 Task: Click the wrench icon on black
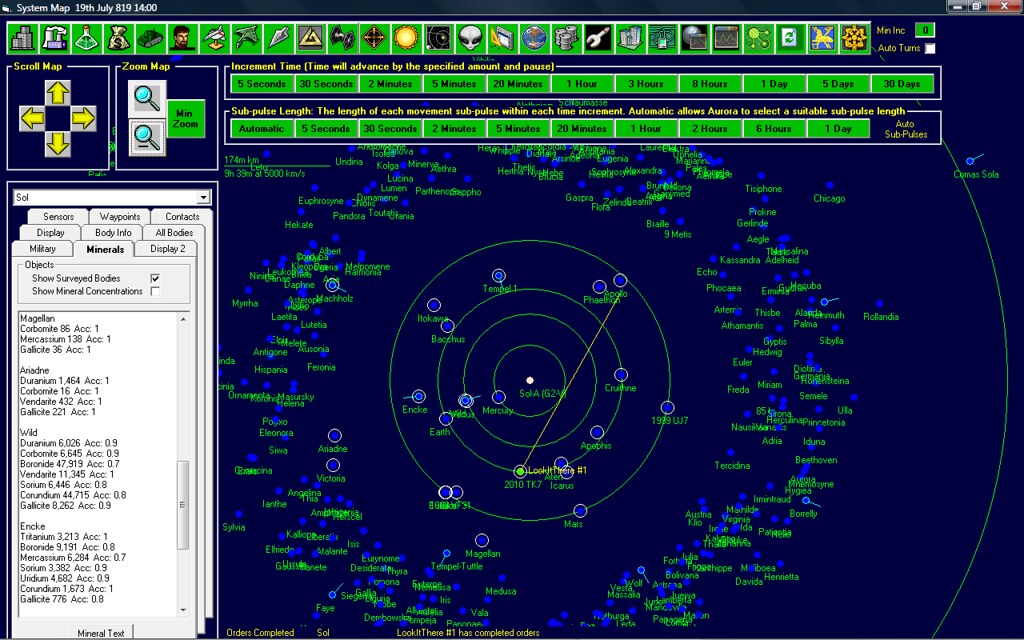(598, 38)
